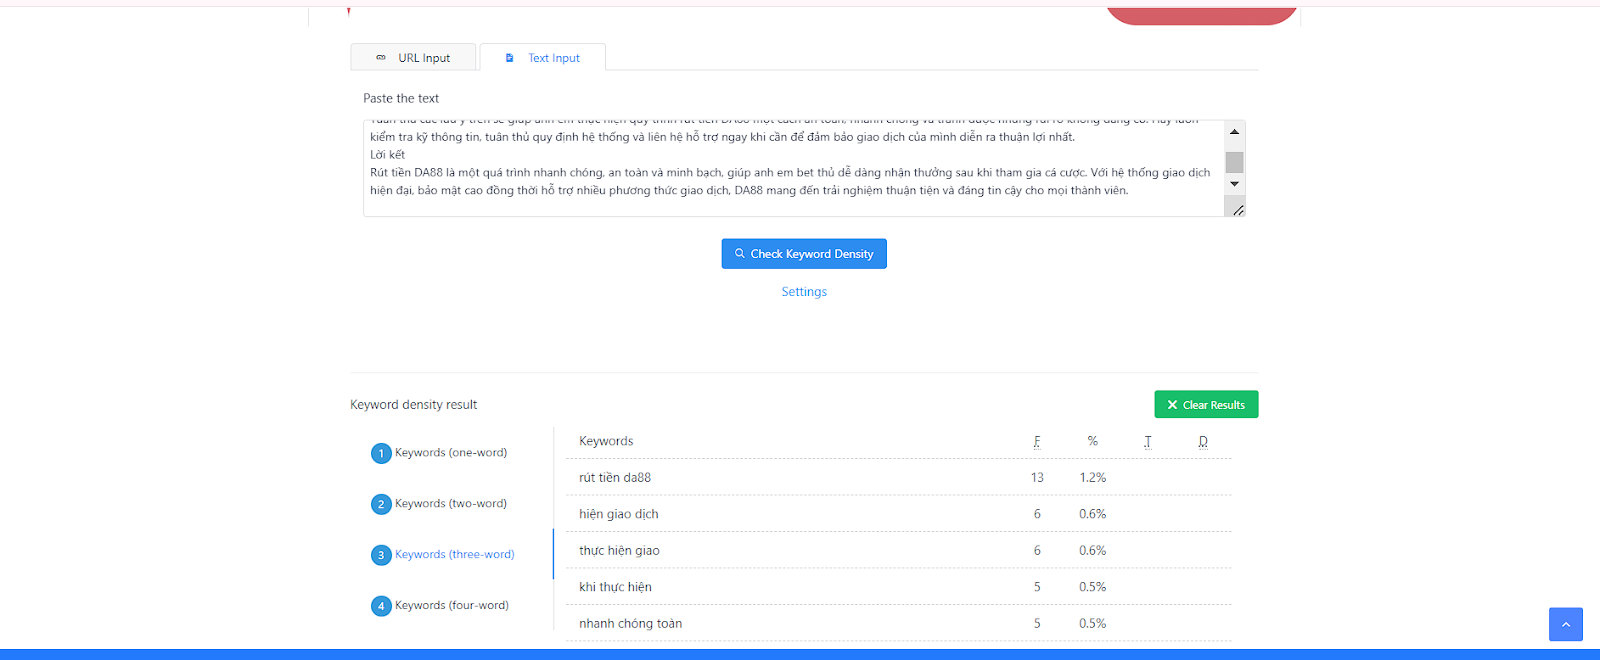Open the Settings link
The image size is (1600, 660).
tap(804, 292)
